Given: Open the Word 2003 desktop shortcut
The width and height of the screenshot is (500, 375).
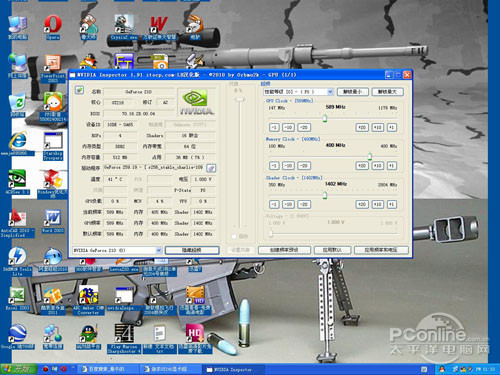Looking at the screenshot, I should click(x=53, y=221).
